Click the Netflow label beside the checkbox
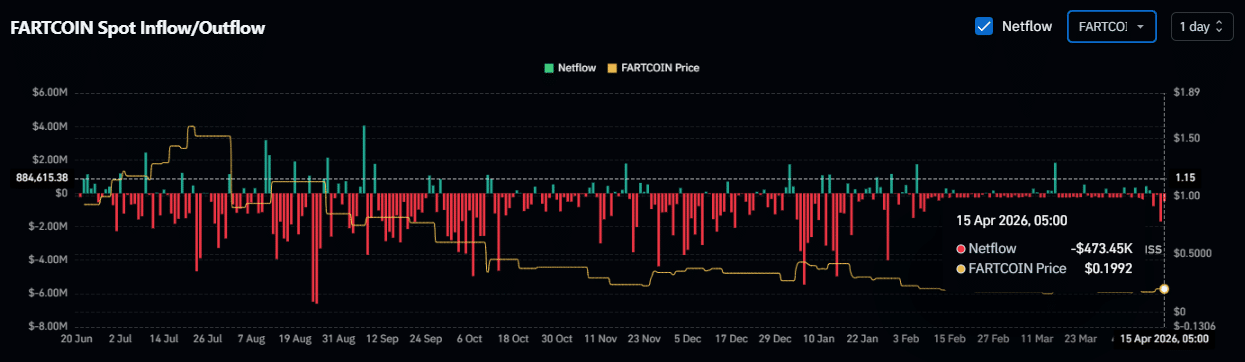Image resolution: width=1245 pixels, height=362 pixels. click(x=1027, y=26)
